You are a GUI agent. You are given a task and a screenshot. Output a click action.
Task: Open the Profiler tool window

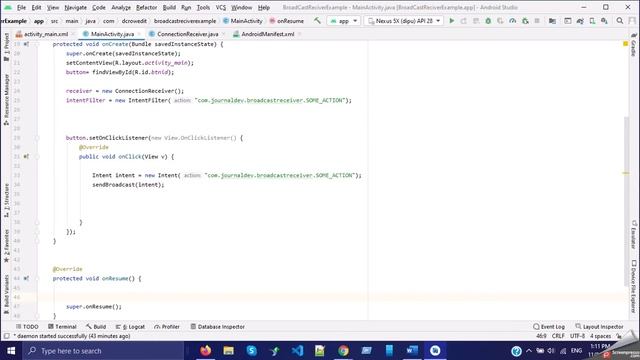coord(167,327)
